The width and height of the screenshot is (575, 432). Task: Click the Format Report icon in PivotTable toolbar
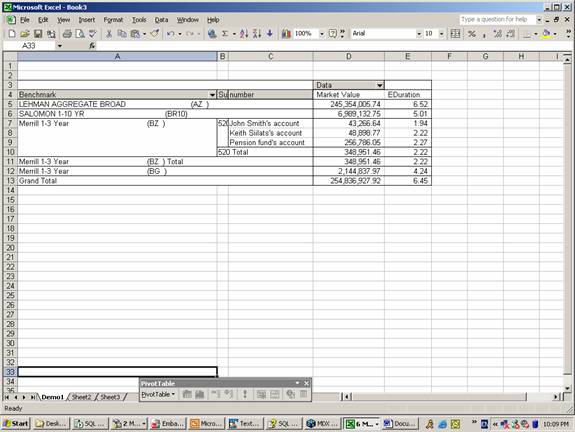click(x=187, y=394)
